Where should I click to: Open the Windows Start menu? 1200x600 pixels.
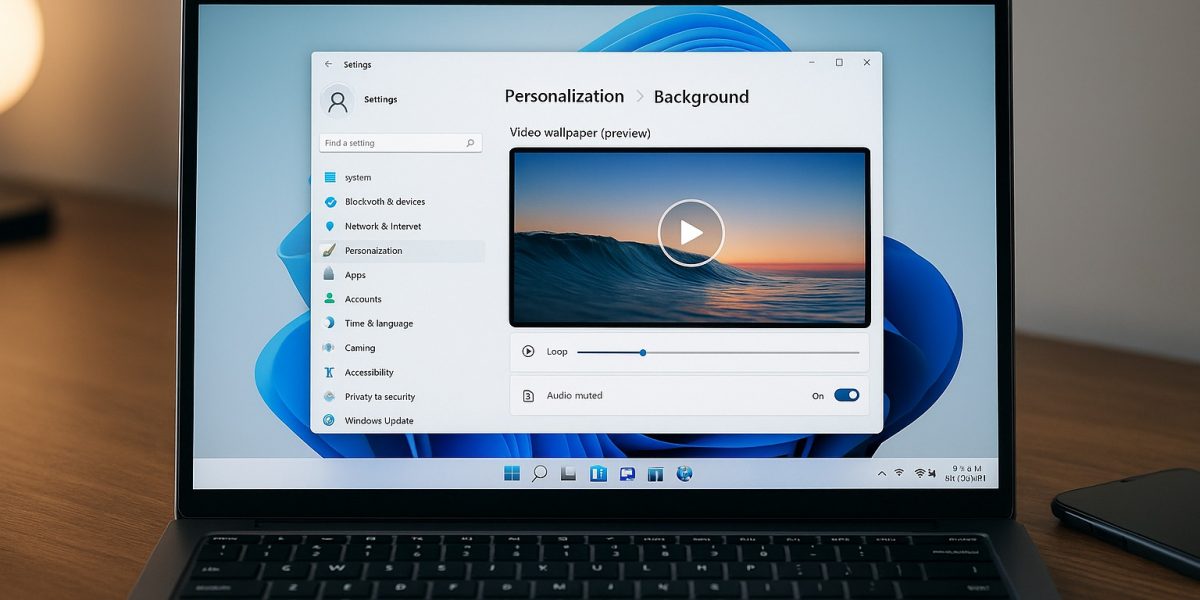[512, 473]
